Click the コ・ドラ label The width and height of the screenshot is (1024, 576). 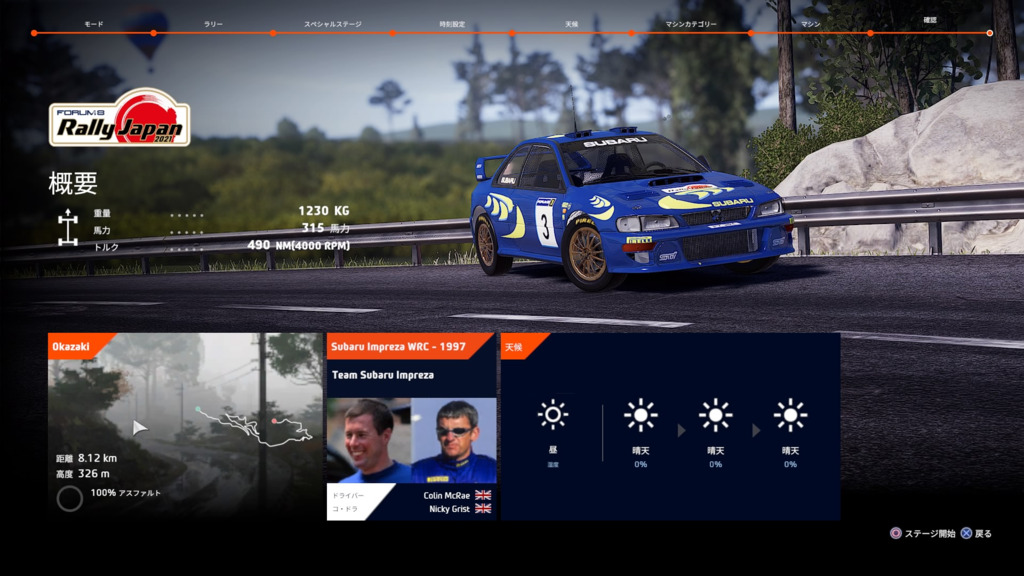point(345,508)
